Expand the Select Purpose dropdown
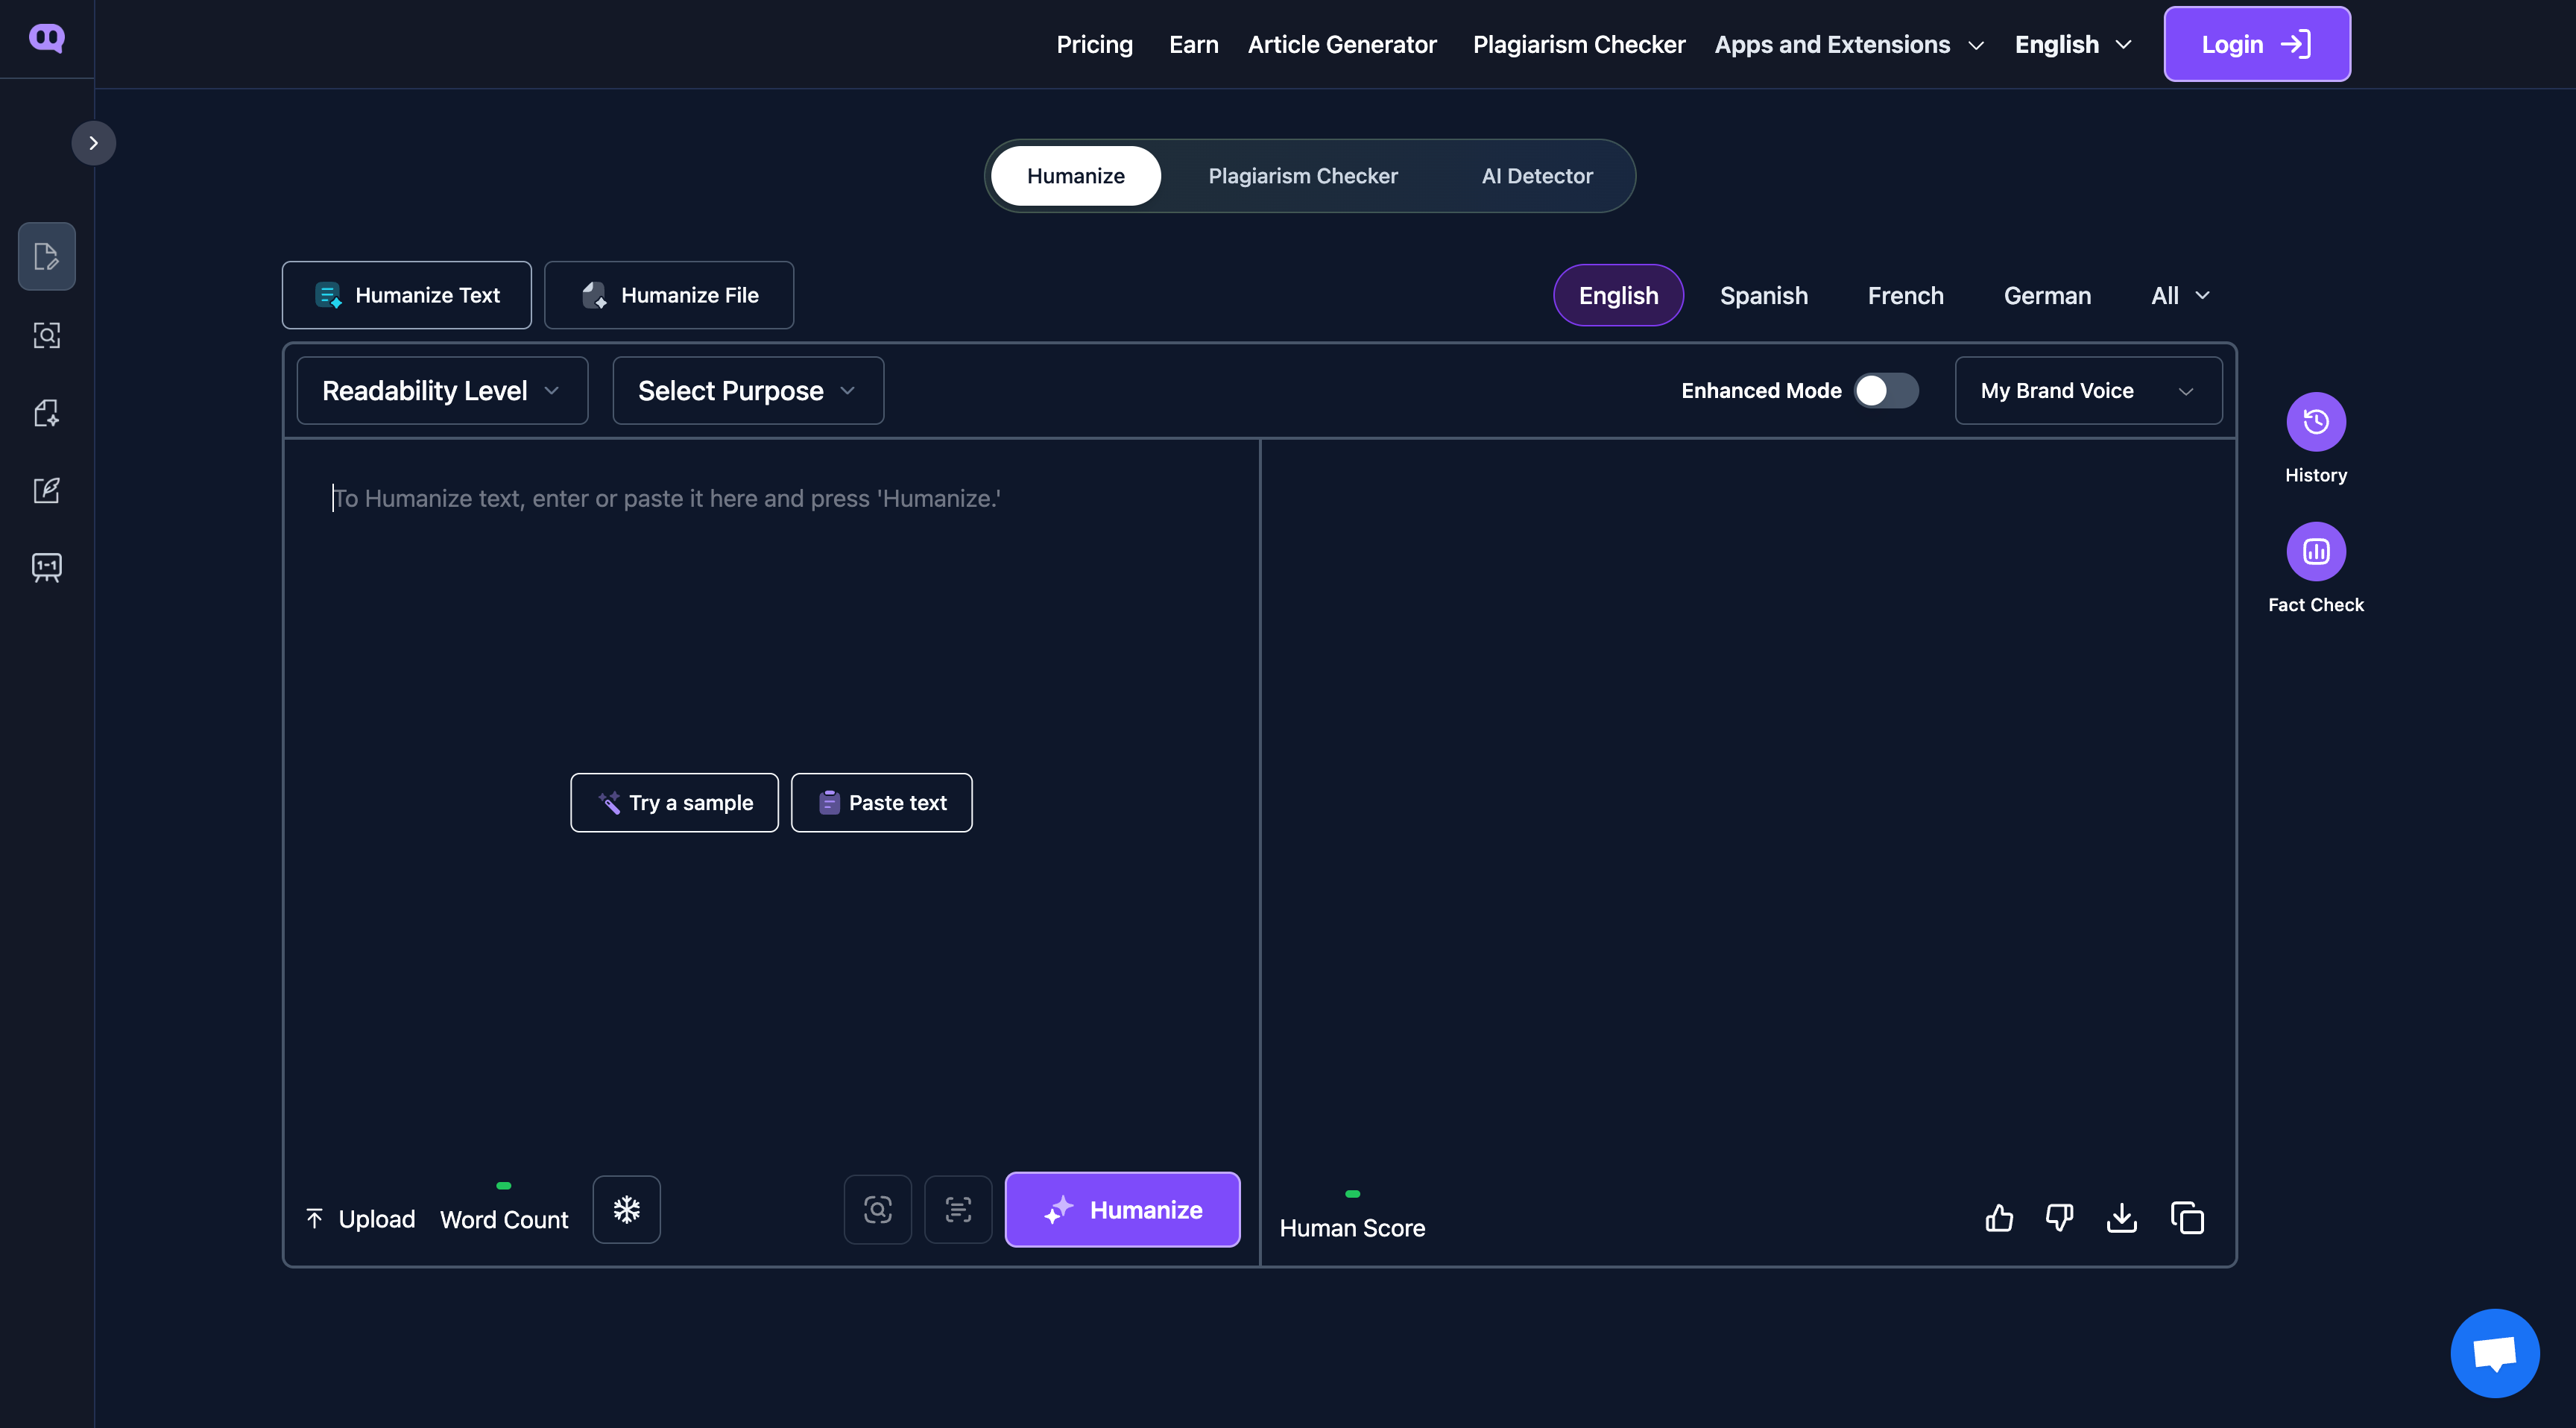This screenshot has width=2576, height=1428. tap(747, 391)
